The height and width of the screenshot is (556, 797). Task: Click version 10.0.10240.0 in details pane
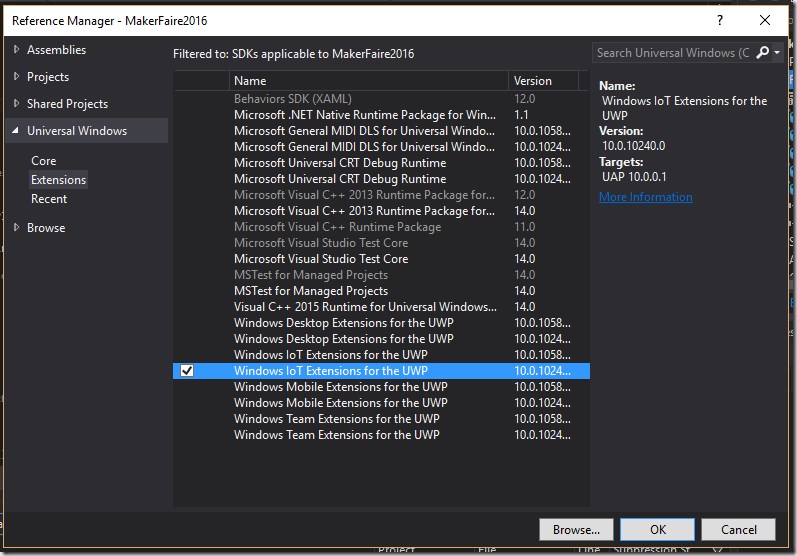tap(633, 146)
